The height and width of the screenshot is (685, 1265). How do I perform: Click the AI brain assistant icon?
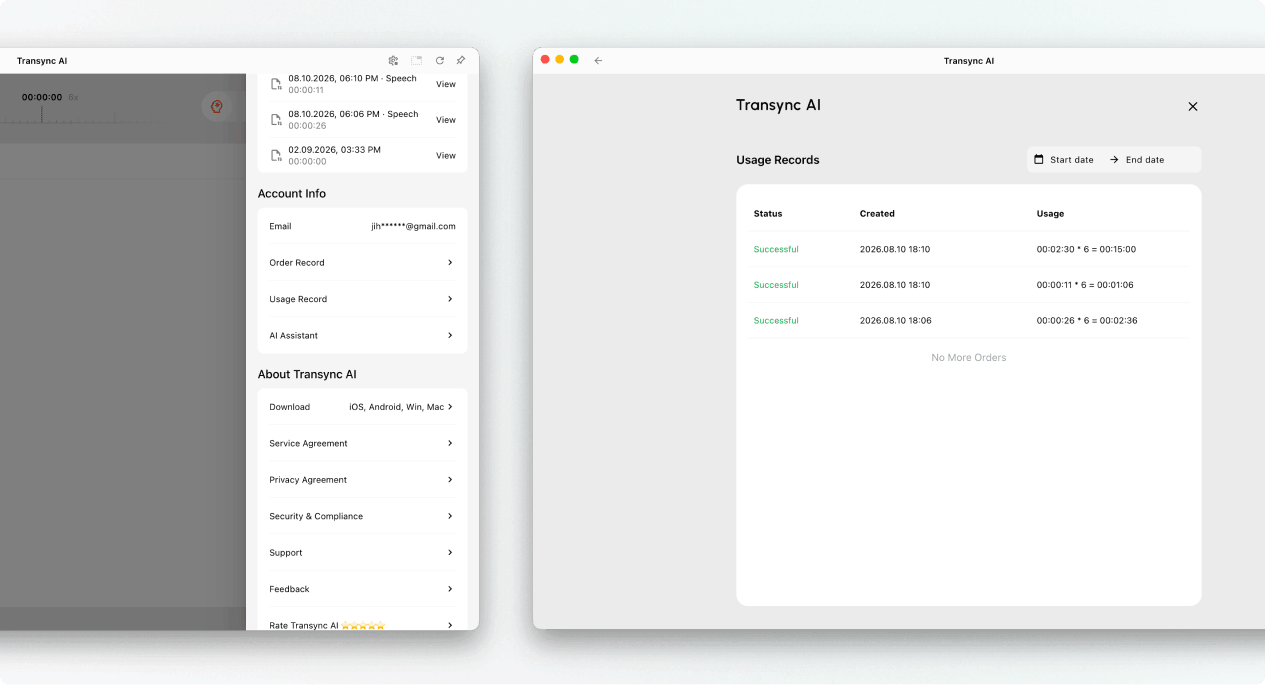(216, 106)
